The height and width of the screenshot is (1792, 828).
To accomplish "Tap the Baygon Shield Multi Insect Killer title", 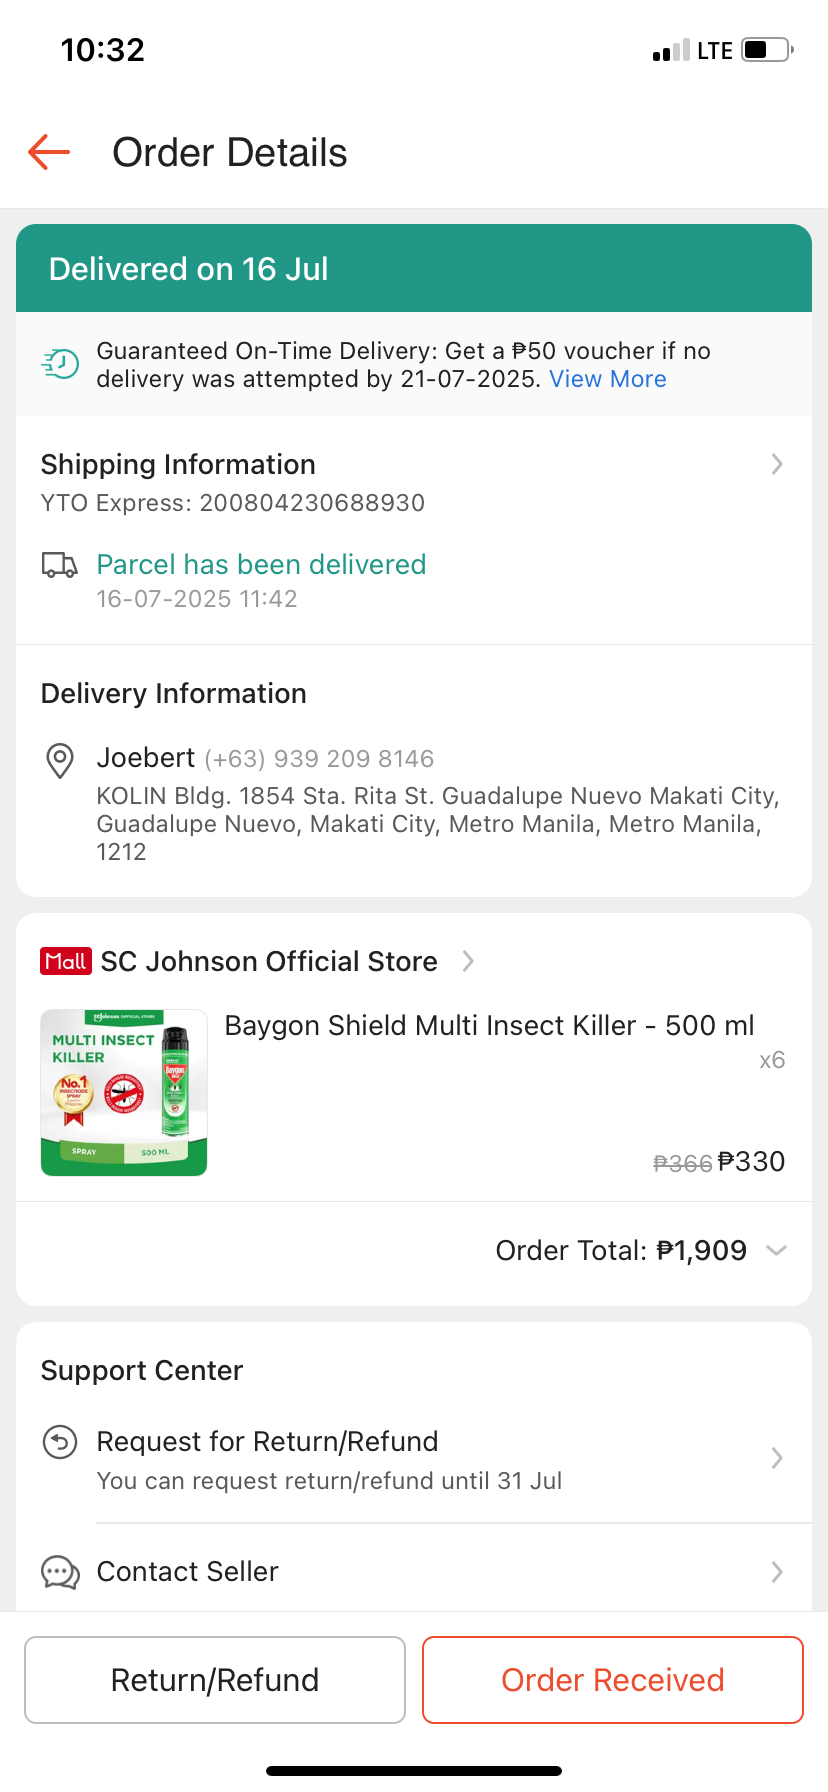I will (489, 1026).
